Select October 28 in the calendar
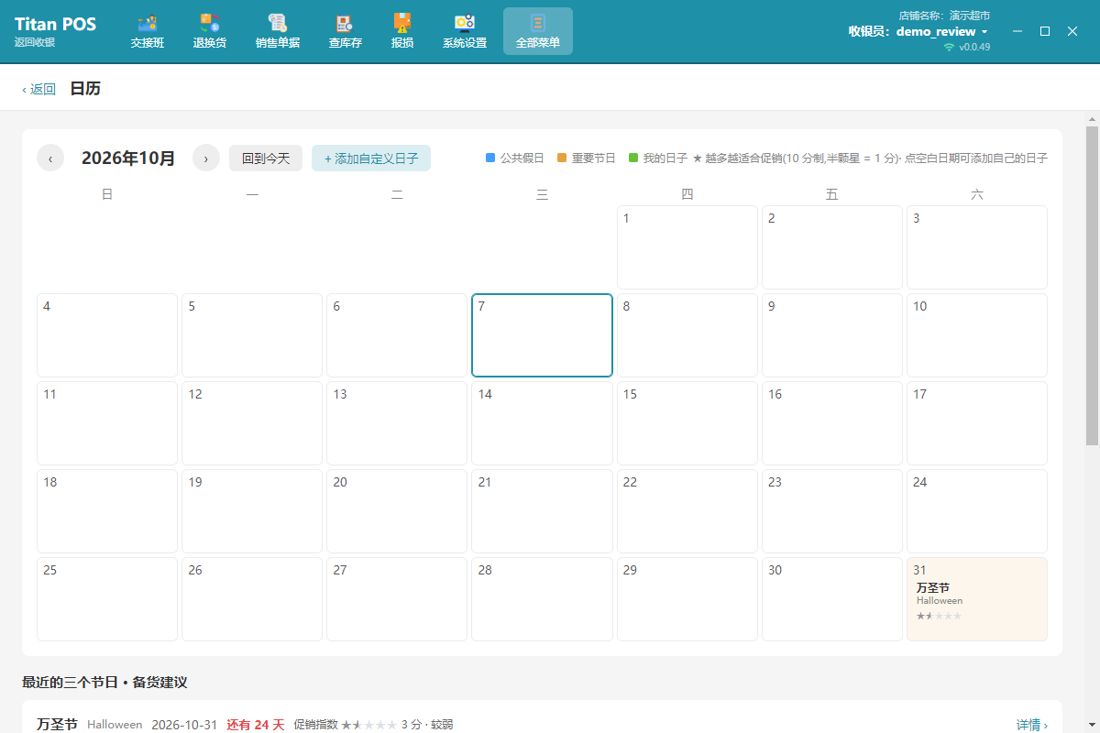Viewport: 1100px width, 733px height. pos(542,599)
